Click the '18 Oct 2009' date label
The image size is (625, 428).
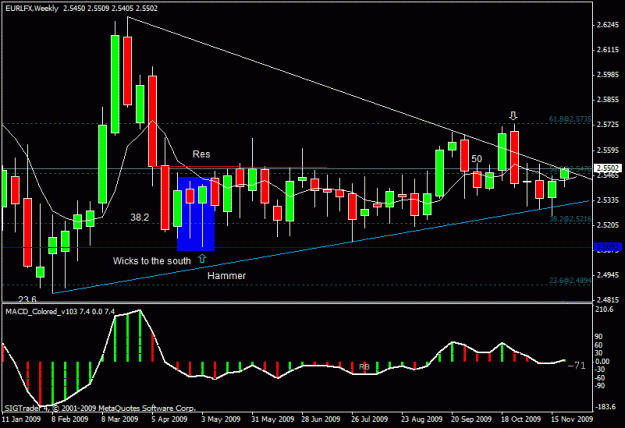[x=521, y=419]
